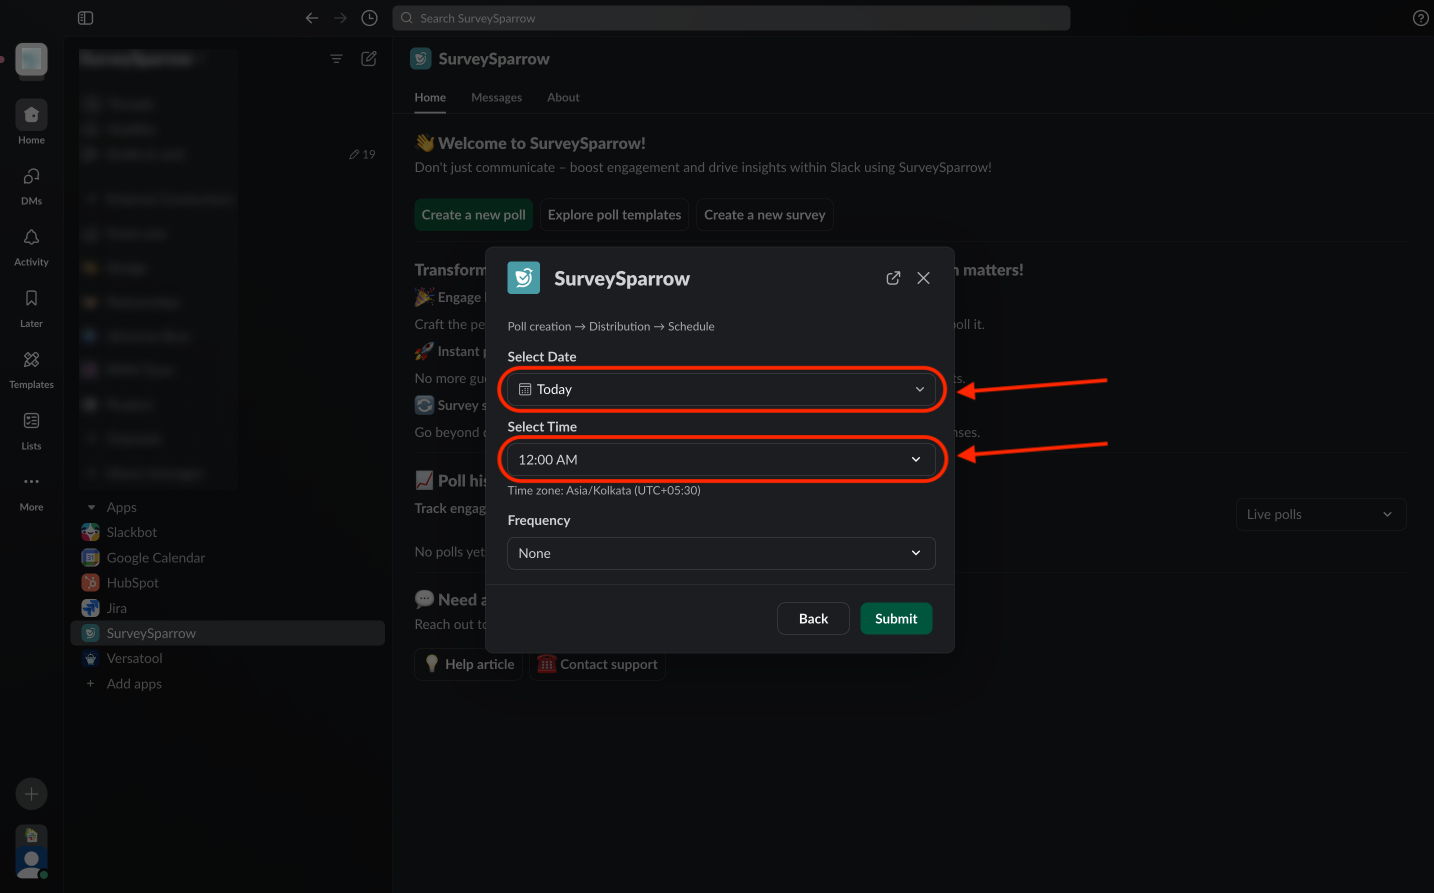Open Templates in the left rail
This screenshot has width=1434, height=893.
pos(31,361)
